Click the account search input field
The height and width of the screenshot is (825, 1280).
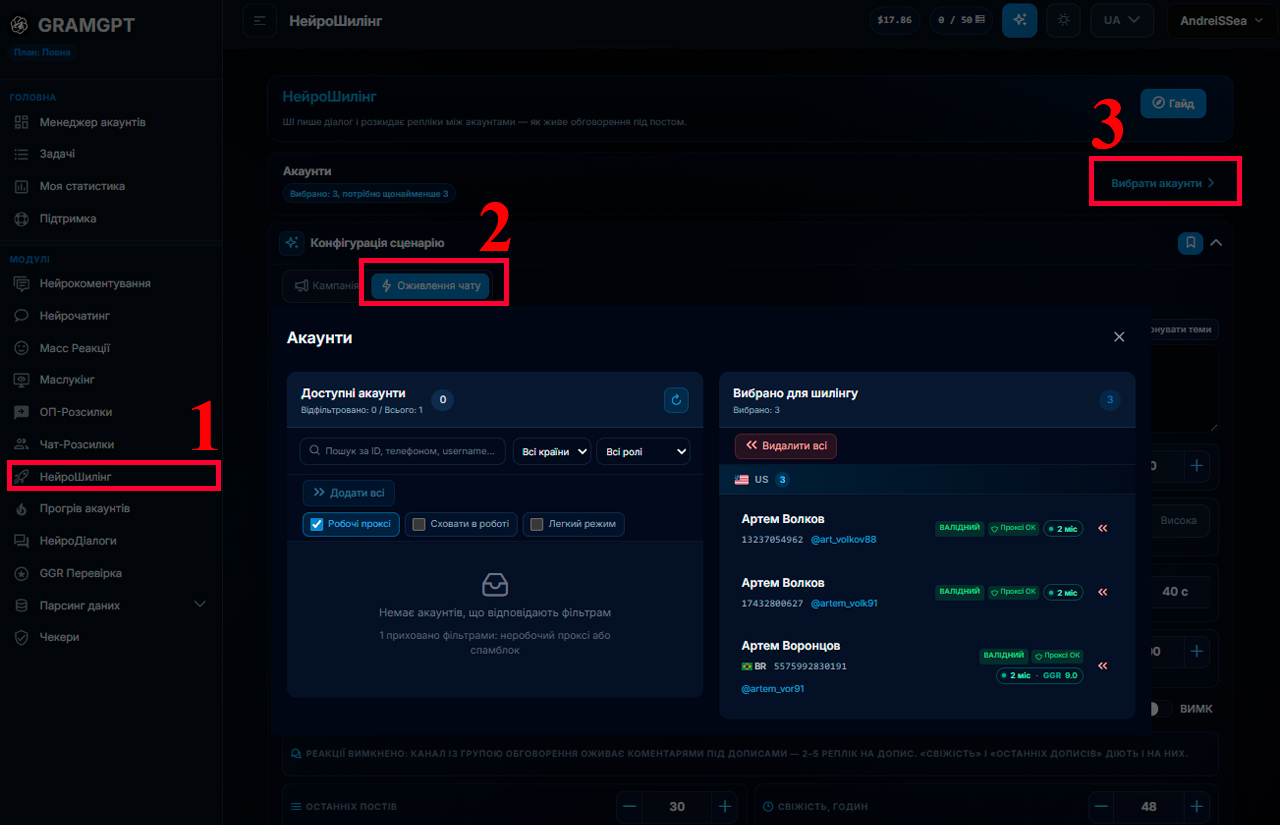point(403,451)
